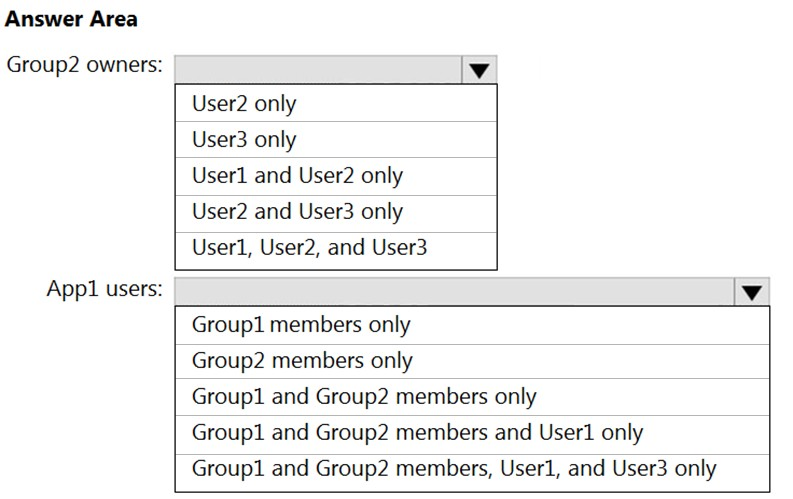Open the App1 users dropdown arrow

752,292
